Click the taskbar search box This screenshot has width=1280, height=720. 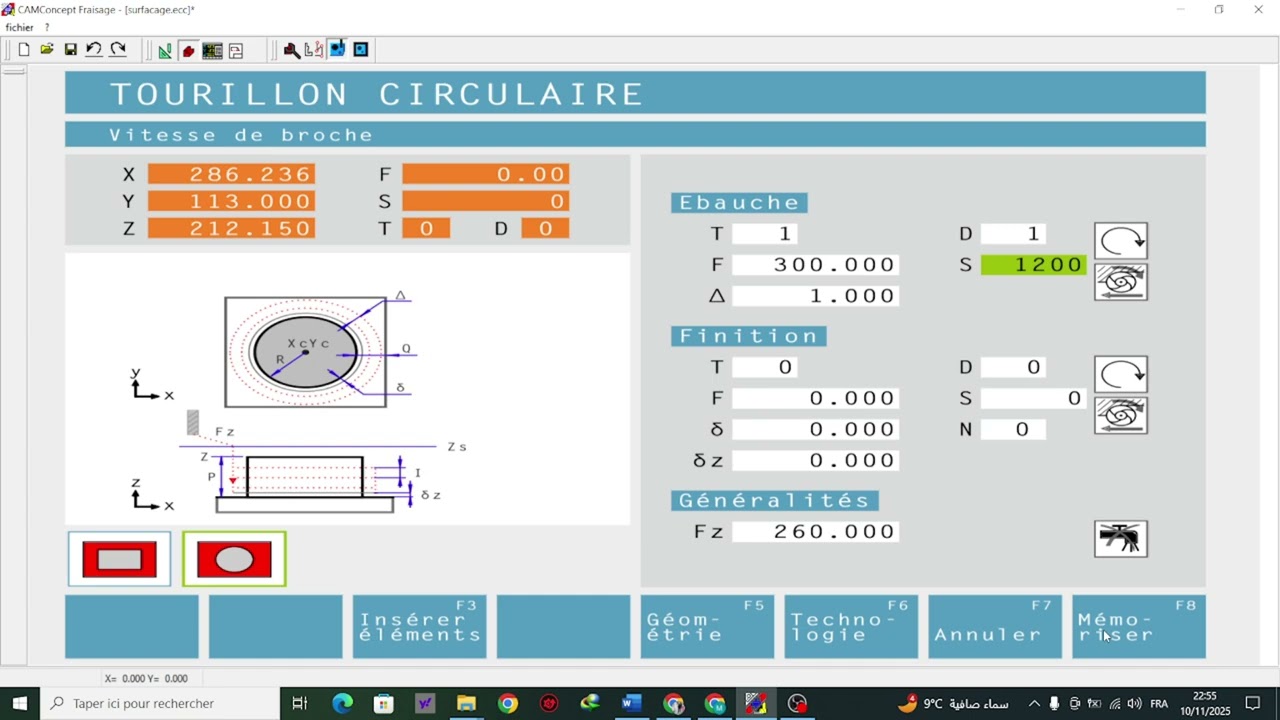(160, 704)
